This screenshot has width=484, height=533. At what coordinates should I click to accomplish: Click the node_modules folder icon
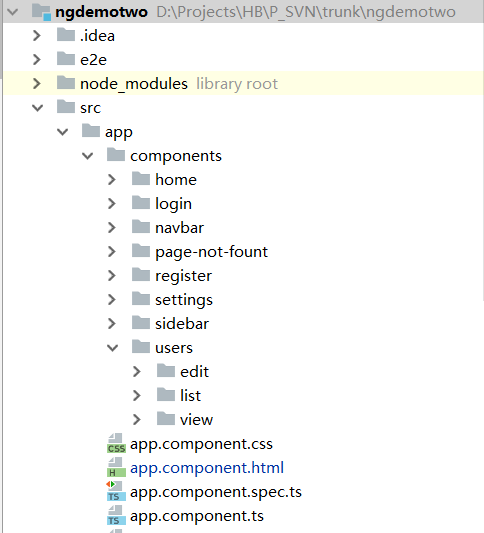[66, 83]
